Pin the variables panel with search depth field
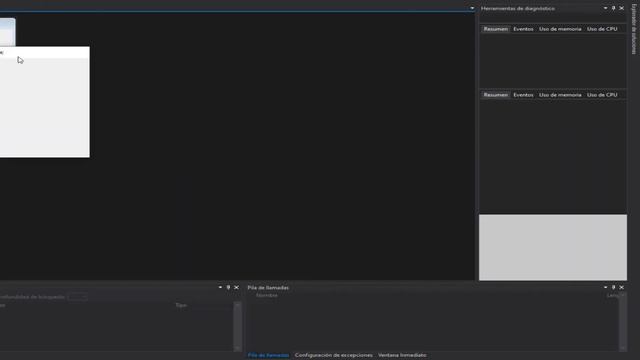 [228, 287]
